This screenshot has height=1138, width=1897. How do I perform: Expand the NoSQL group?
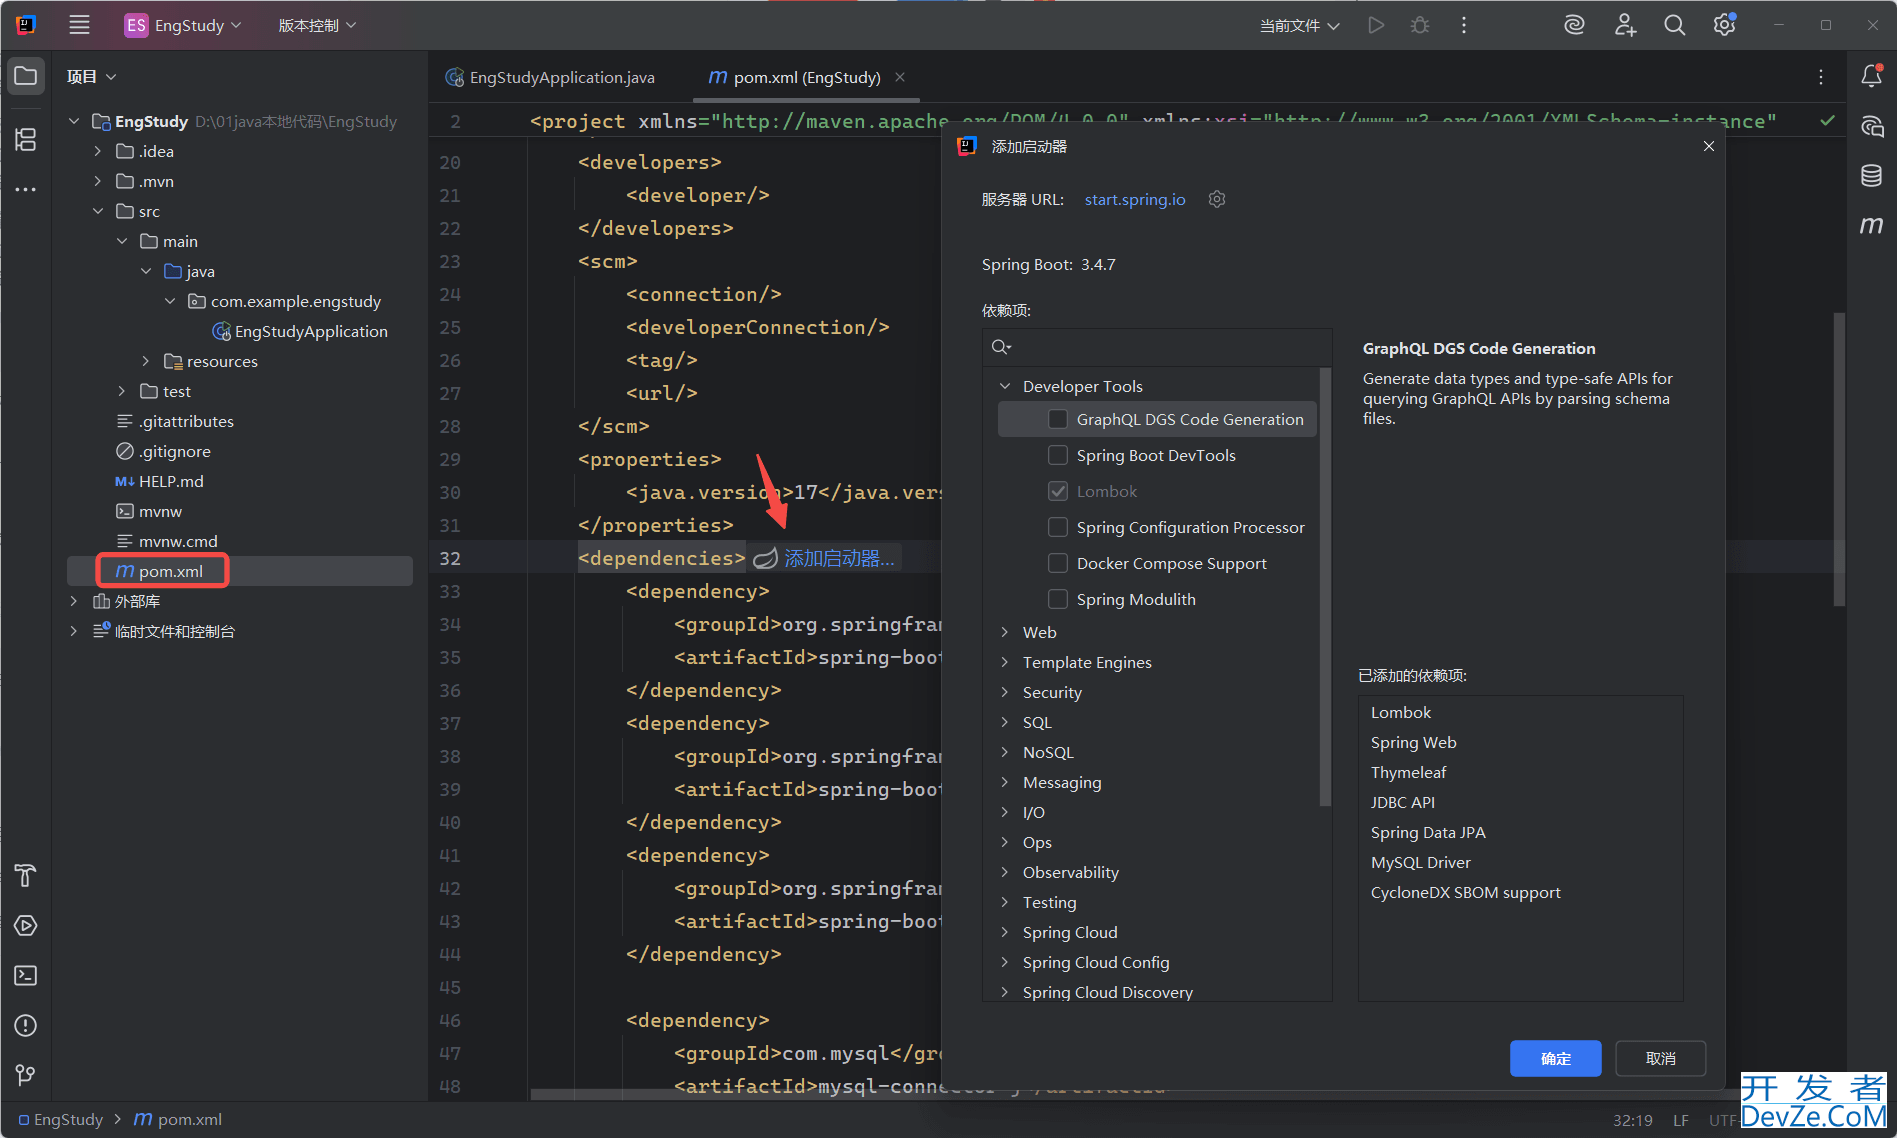(x=1005, y=752)
